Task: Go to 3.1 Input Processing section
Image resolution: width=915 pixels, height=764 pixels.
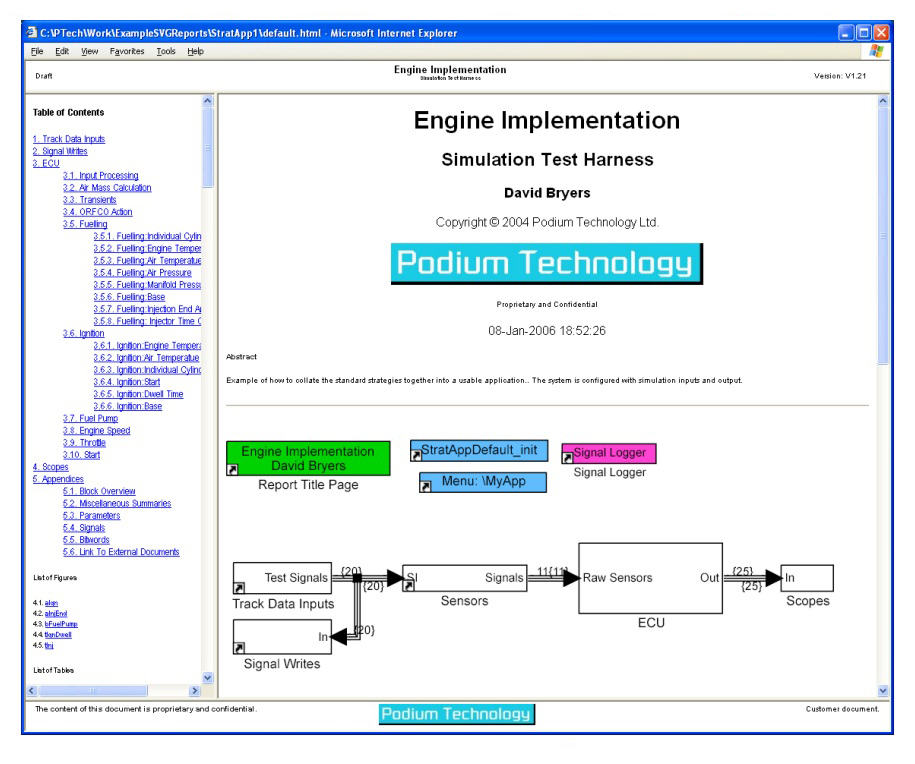Action: (100, 176)
